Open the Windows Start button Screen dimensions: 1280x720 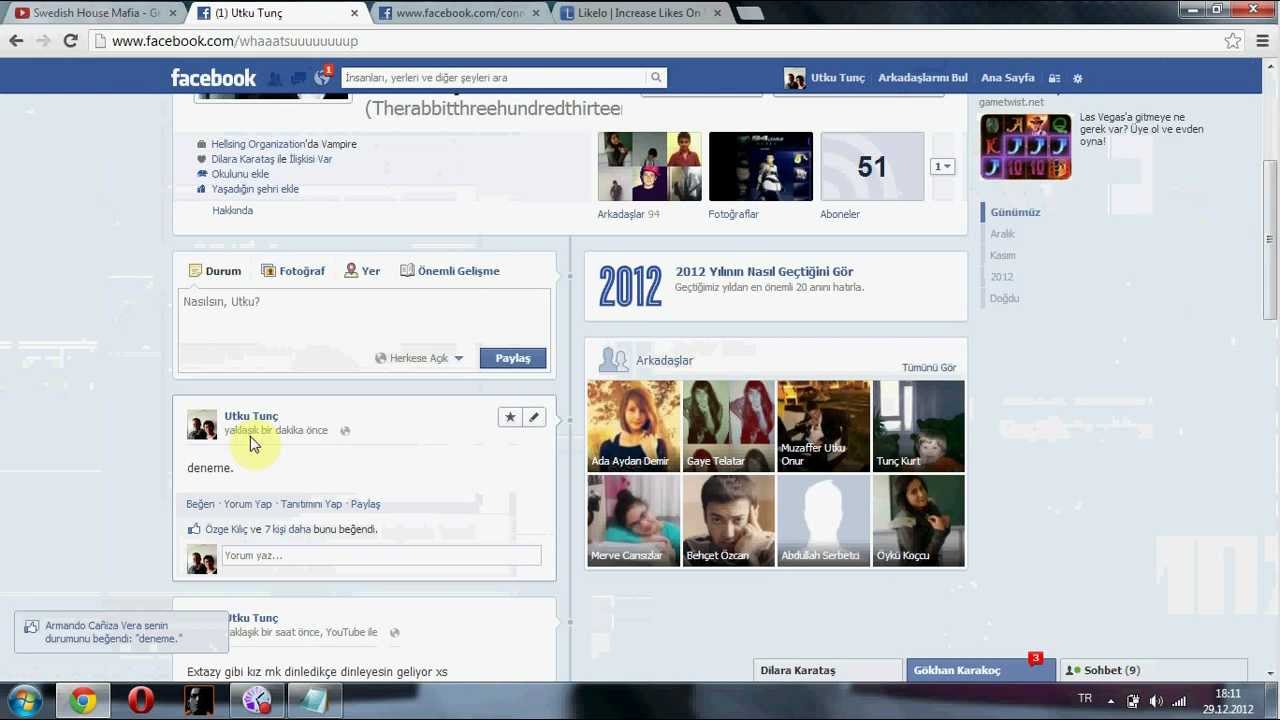click(25, 701)
